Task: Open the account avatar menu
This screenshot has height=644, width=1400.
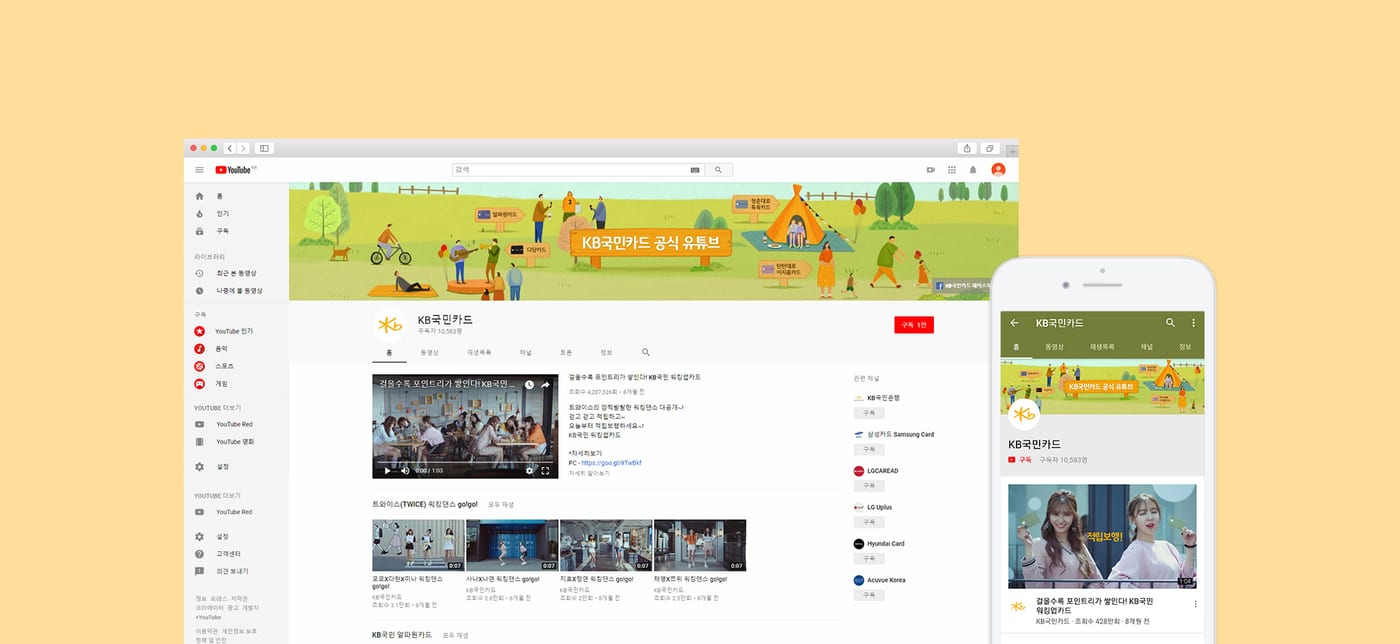Action: pyautogui.click(x=998, y=170)
